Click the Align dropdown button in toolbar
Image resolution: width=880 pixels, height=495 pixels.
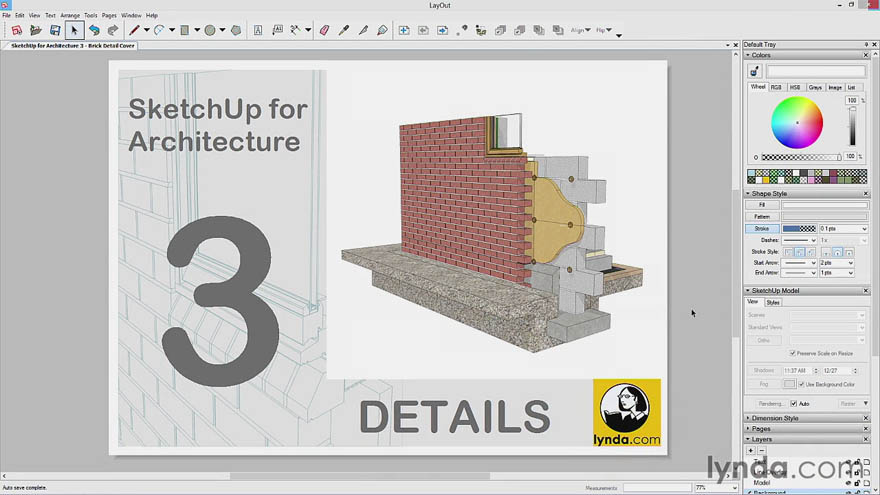(x=580, y=30)
